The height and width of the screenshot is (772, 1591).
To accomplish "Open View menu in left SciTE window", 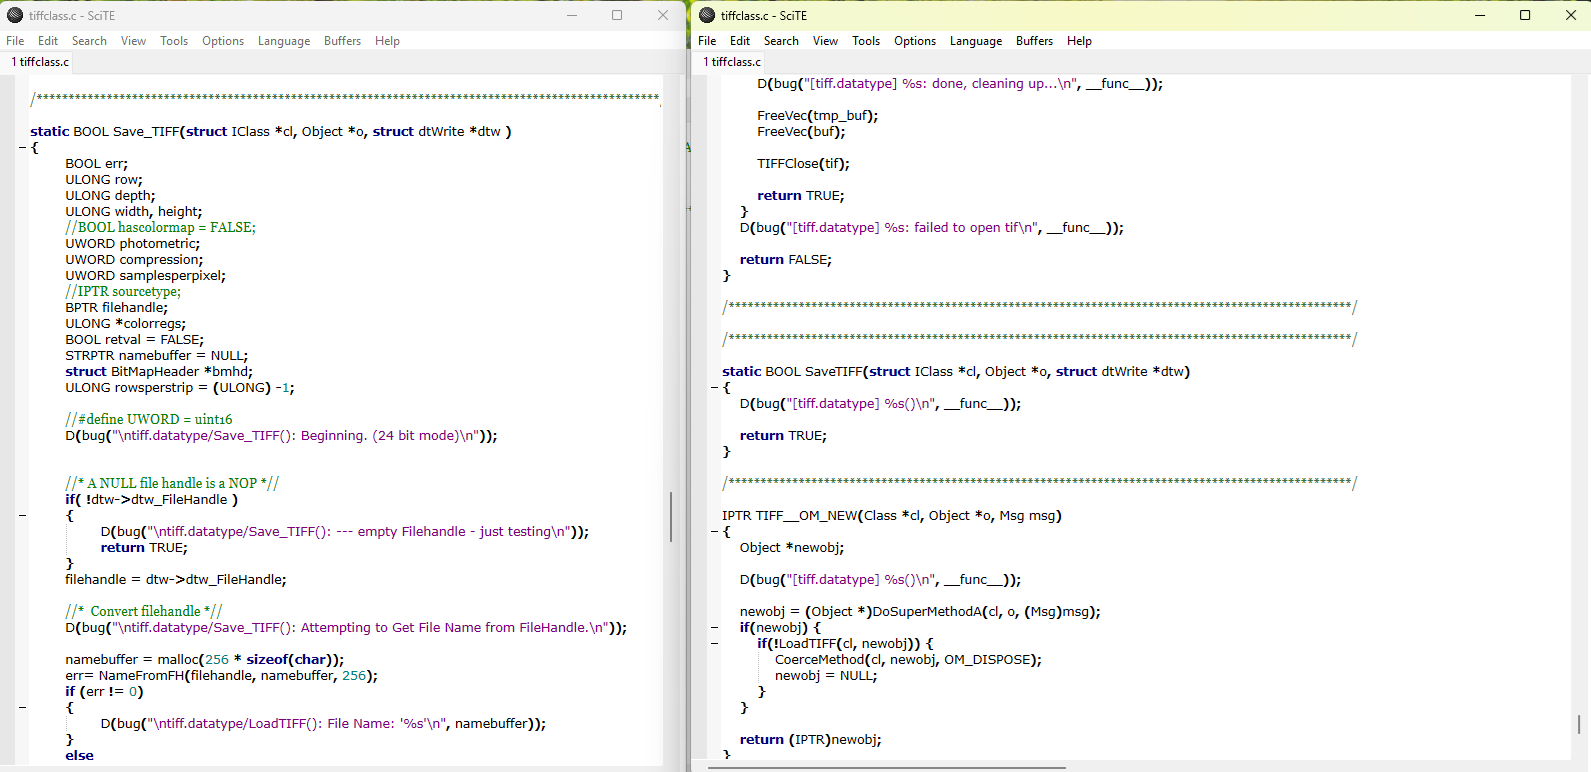I will 133,41.
